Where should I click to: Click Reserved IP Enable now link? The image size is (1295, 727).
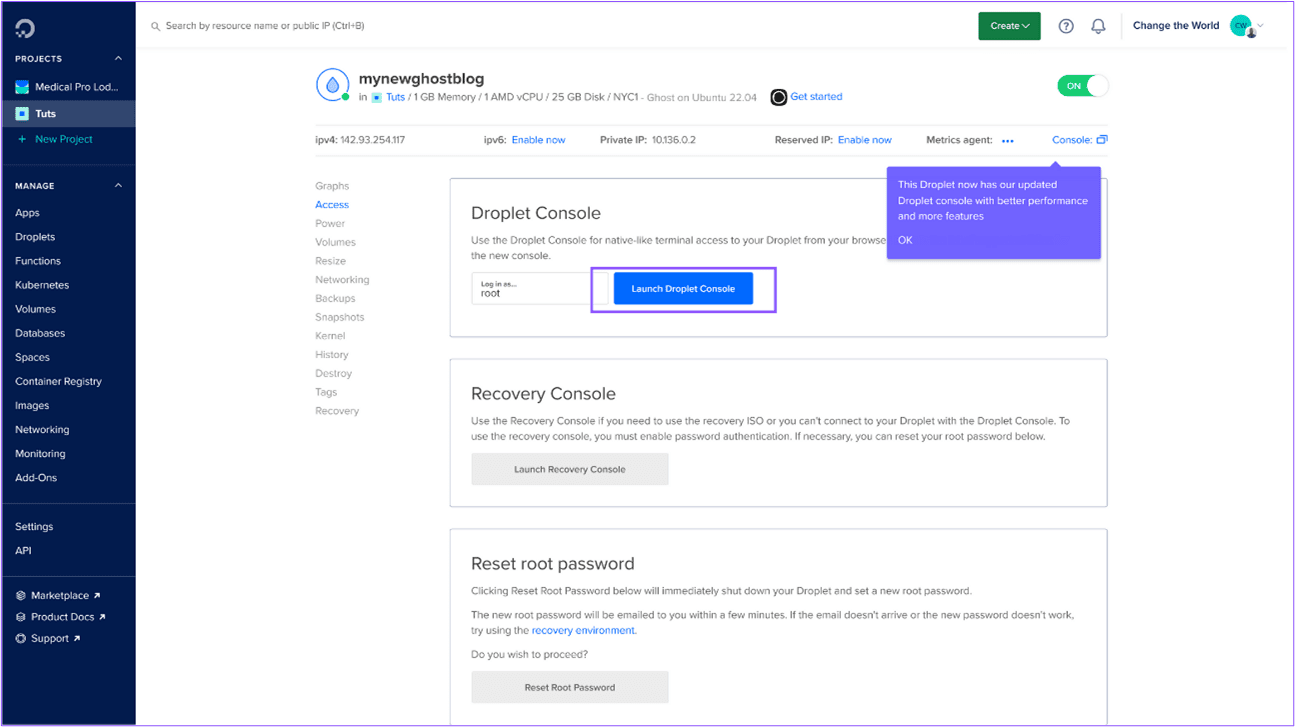864,140
